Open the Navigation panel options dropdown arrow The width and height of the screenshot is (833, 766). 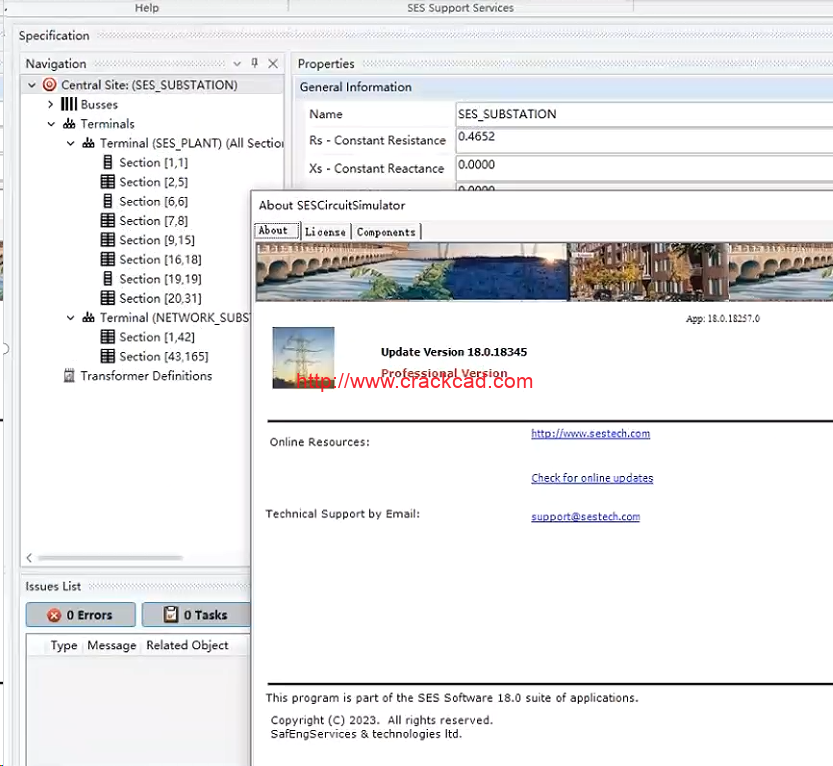point(237,64)
